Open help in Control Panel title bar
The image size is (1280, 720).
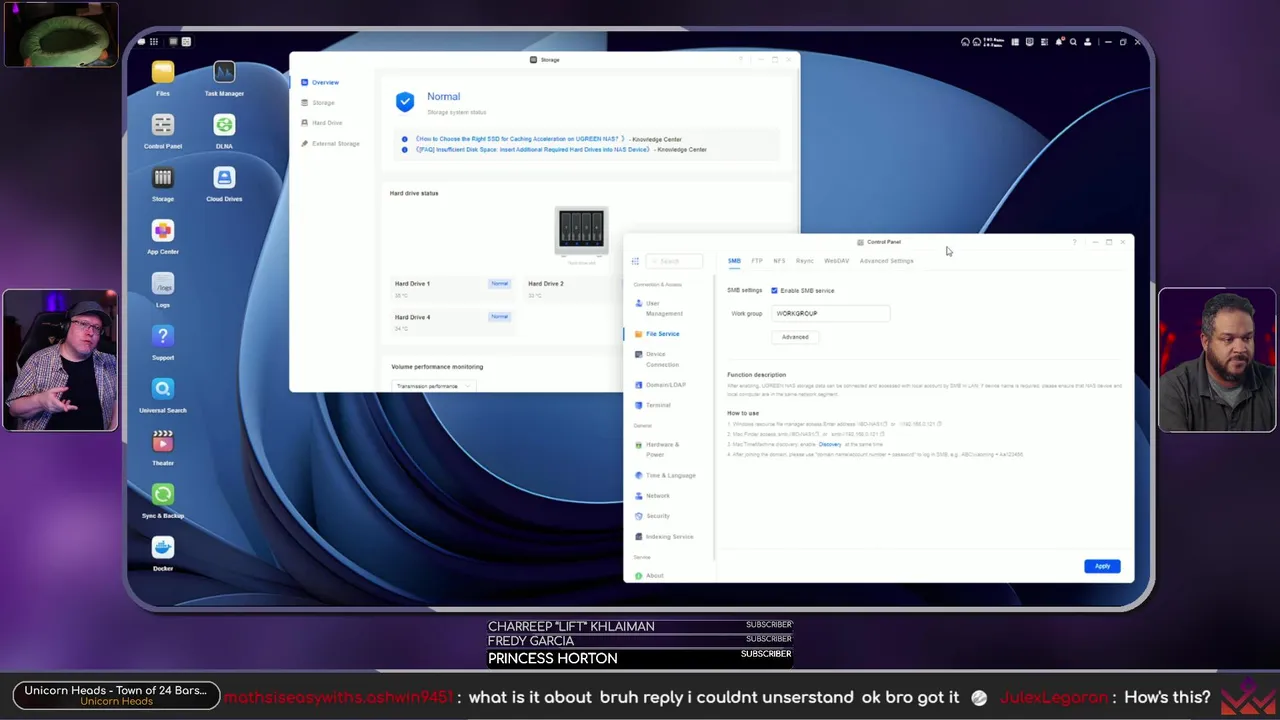click(1074, 242)
